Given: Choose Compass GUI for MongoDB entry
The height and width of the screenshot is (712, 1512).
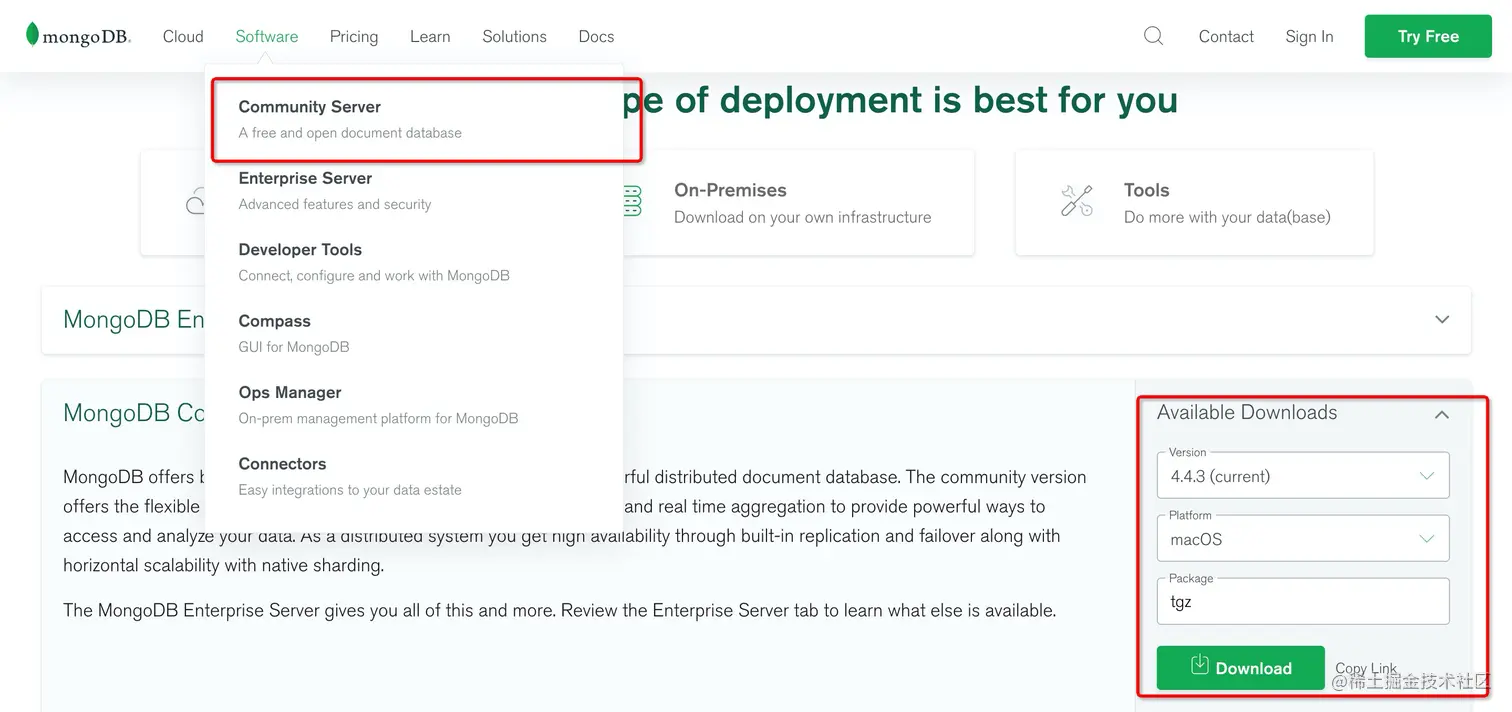Looking at the screenshot, I should [414, 333].
